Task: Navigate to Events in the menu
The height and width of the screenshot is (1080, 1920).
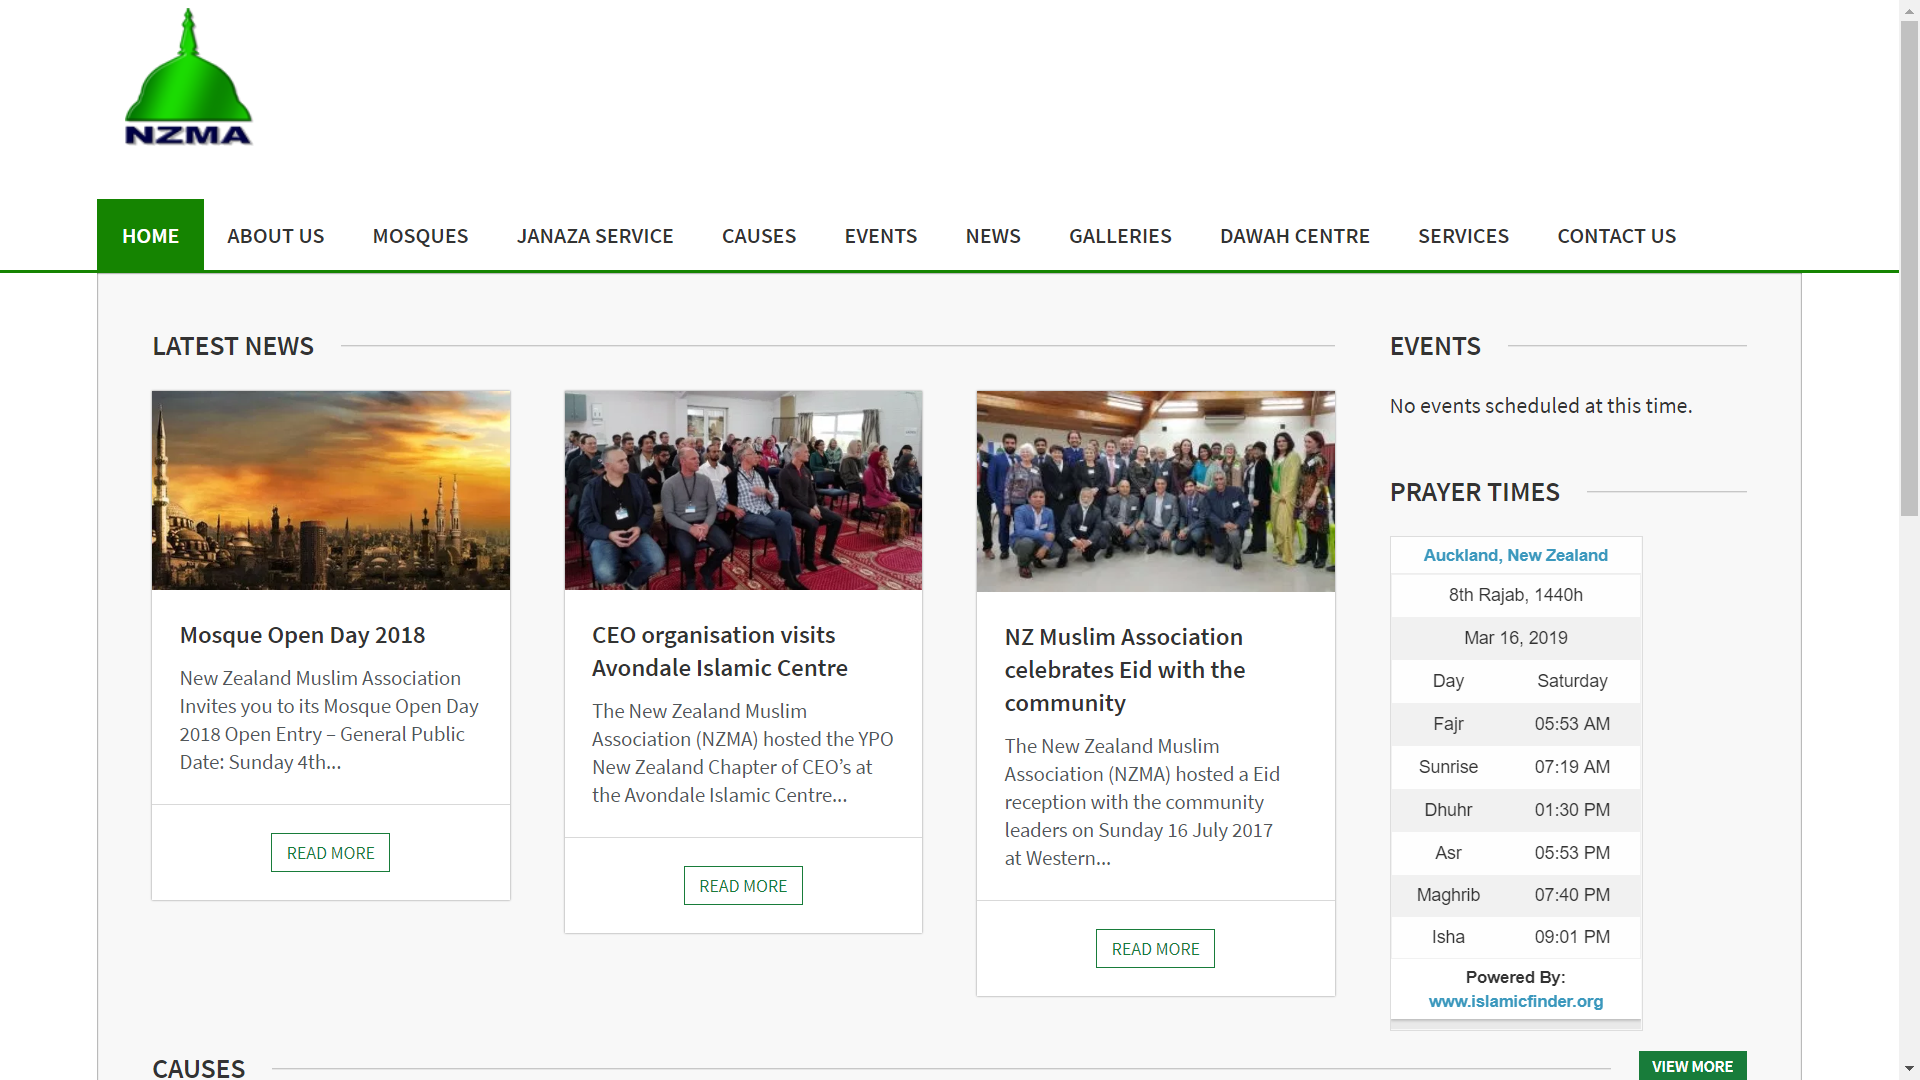Action: [880, 236]
